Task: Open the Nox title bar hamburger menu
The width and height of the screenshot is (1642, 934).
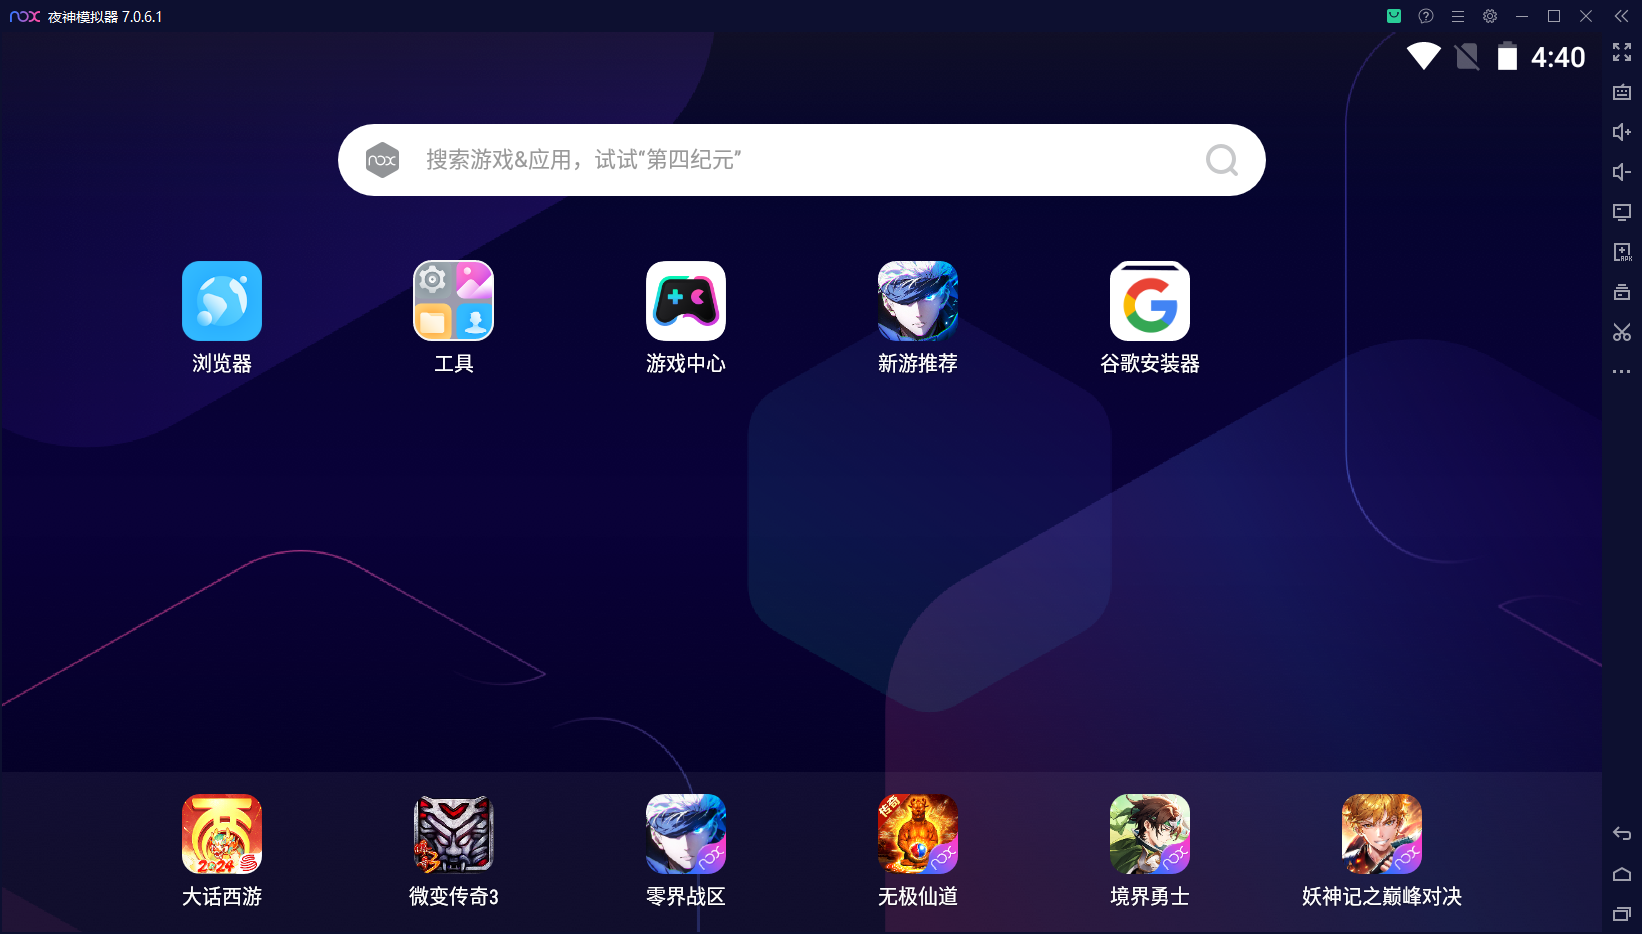Action: pyautogui.click(x=1458, y=16)
